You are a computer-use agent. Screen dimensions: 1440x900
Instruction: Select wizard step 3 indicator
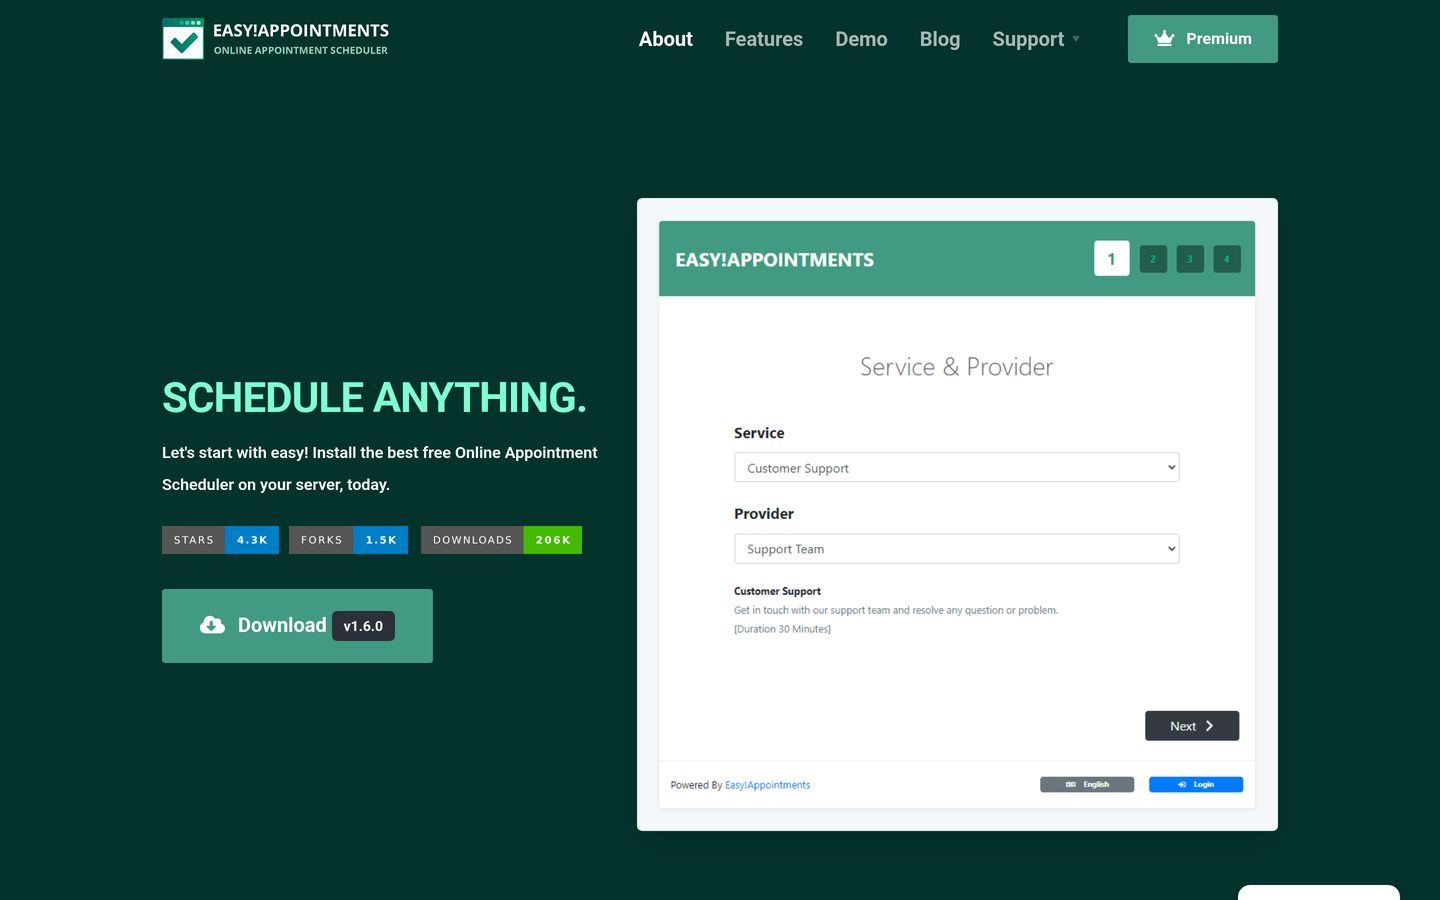[x=1190, y=259]
